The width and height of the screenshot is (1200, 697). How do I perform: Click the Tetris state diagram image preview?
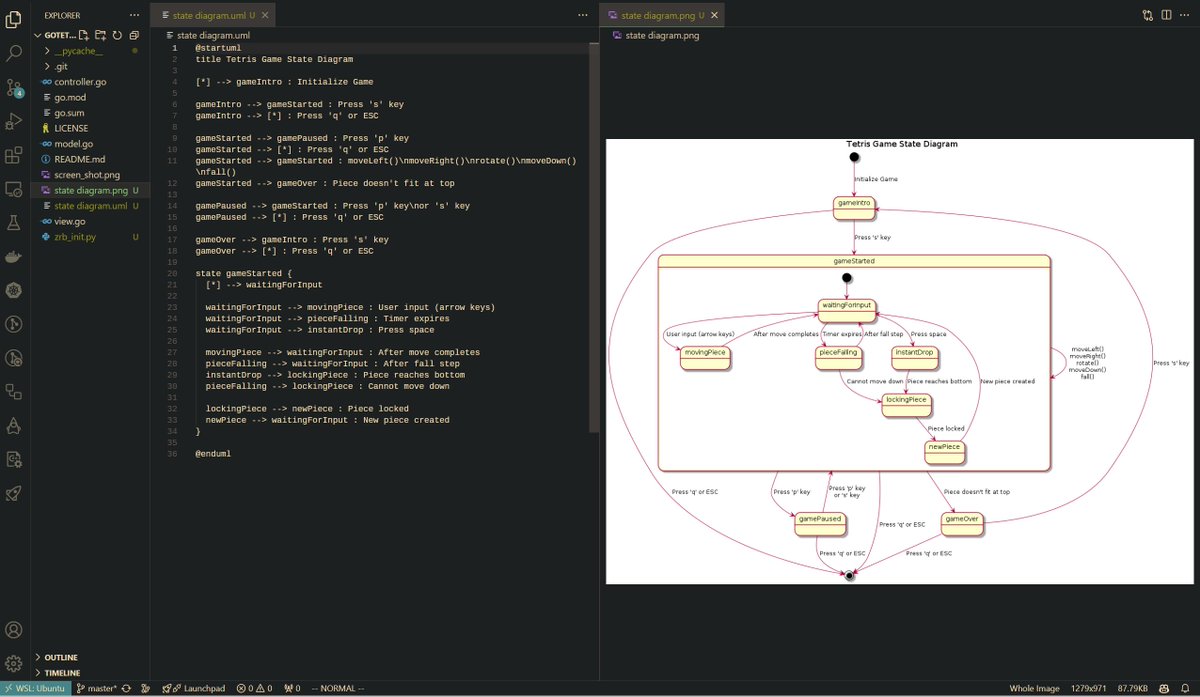[900, 361]
